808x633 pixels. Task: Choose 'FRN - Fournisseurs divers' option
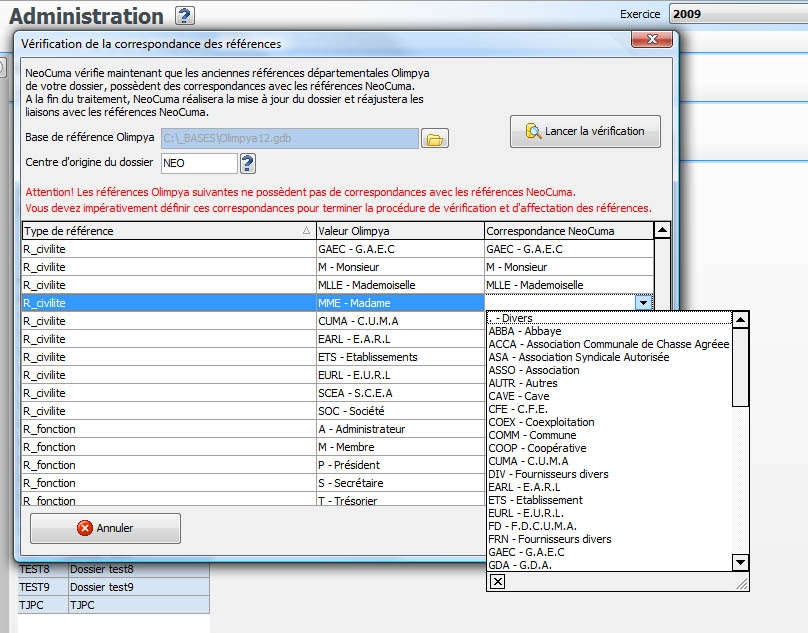coord(609,539)
